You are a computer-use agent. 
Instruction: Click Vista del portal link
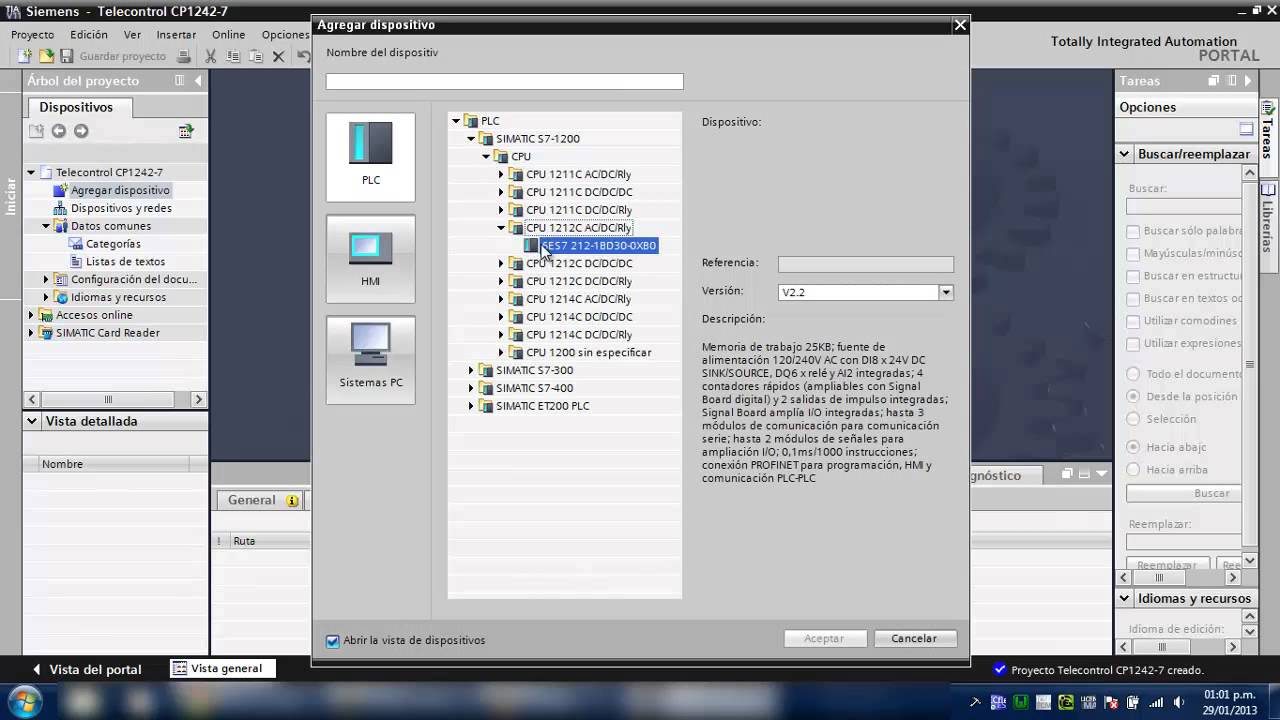(86, 669)
